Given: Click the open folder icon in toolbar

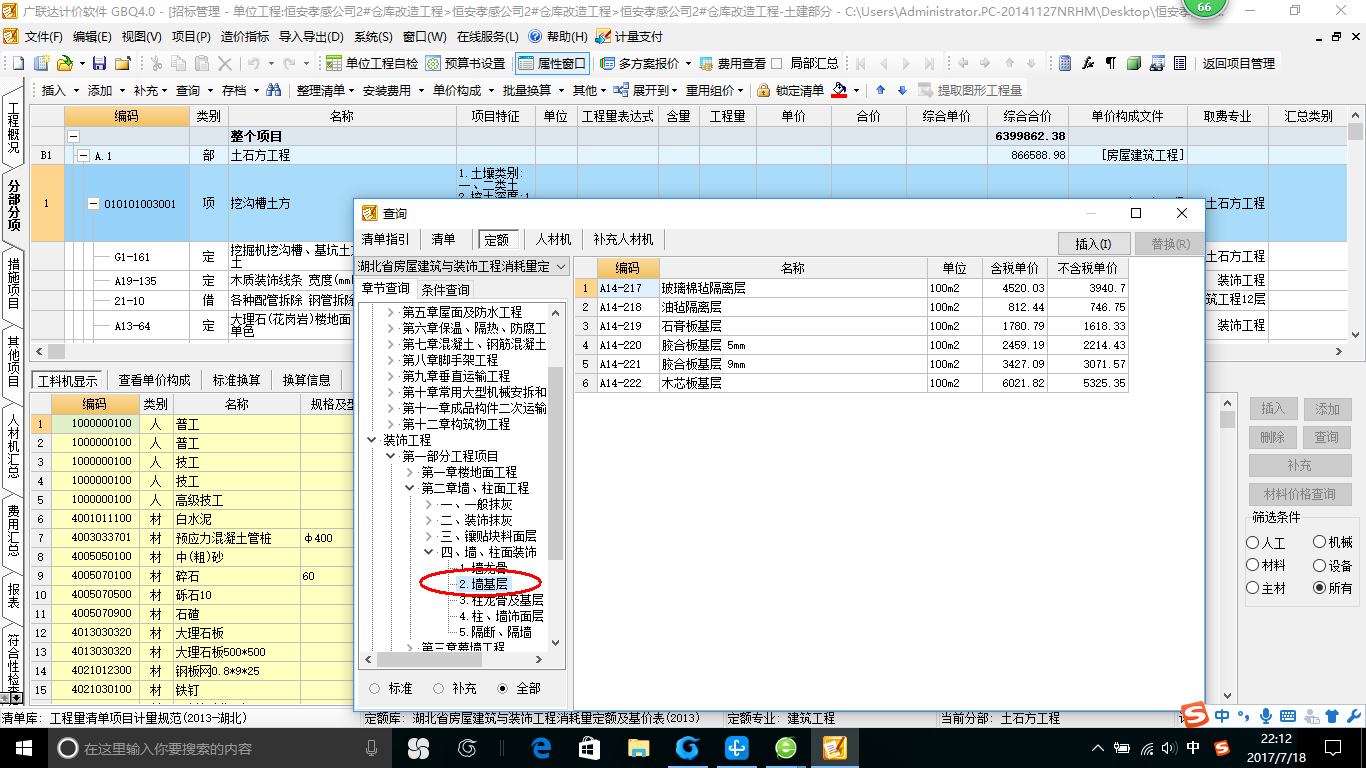Looking at the screenshot, I should 64,63.
